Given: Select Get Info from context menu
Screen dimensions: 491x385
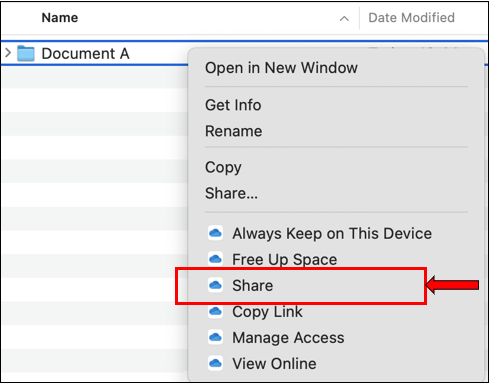Looking at the screenshot, I should [x=233, y=105].
